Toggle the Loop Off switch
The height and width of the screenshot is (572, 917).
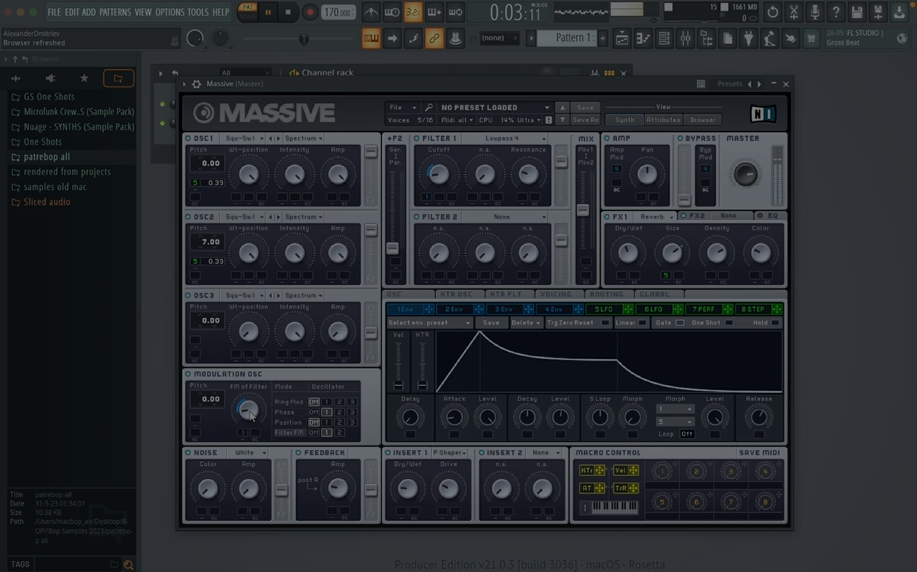pos(687,434)
